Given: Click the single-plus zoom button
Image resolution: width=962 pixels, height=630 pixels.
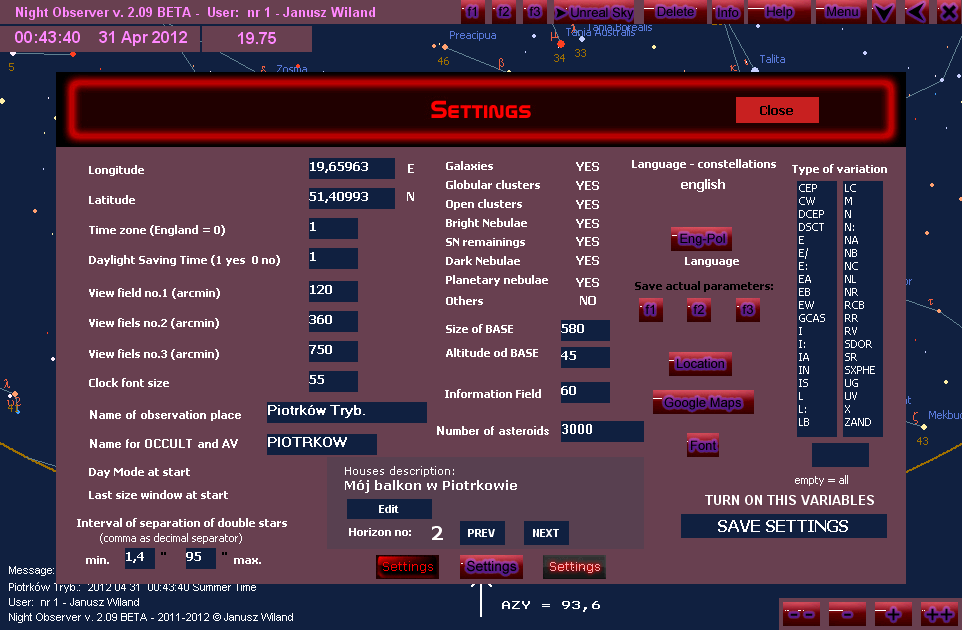Looking at the screenshot, I should [x=893, y=613].
